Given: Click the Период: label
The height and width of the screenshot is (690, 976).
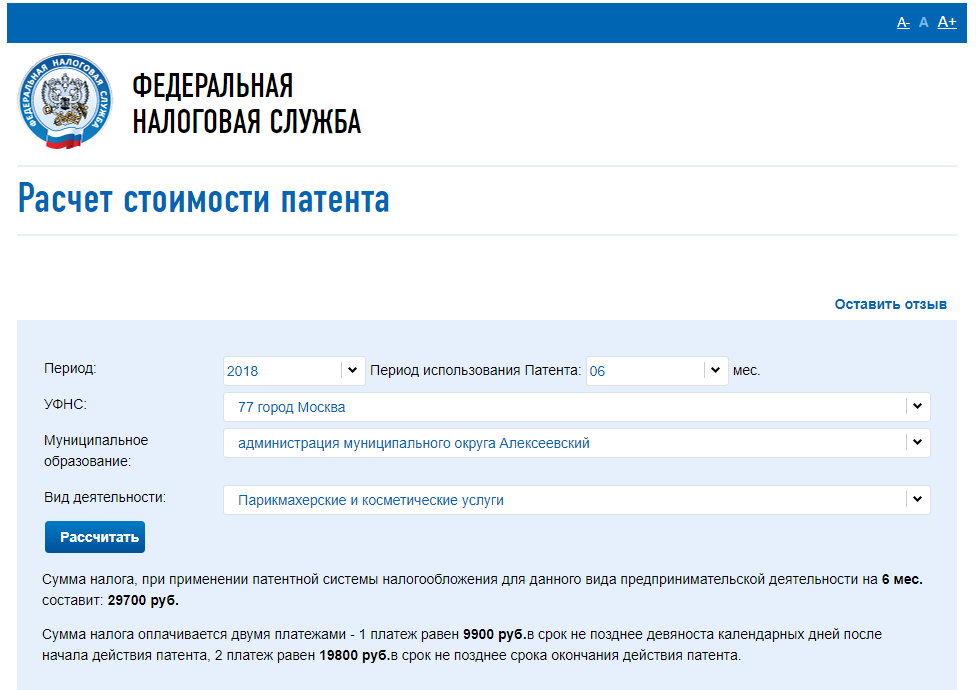Looking at the screenshot, I should click(x=70, y=368).
